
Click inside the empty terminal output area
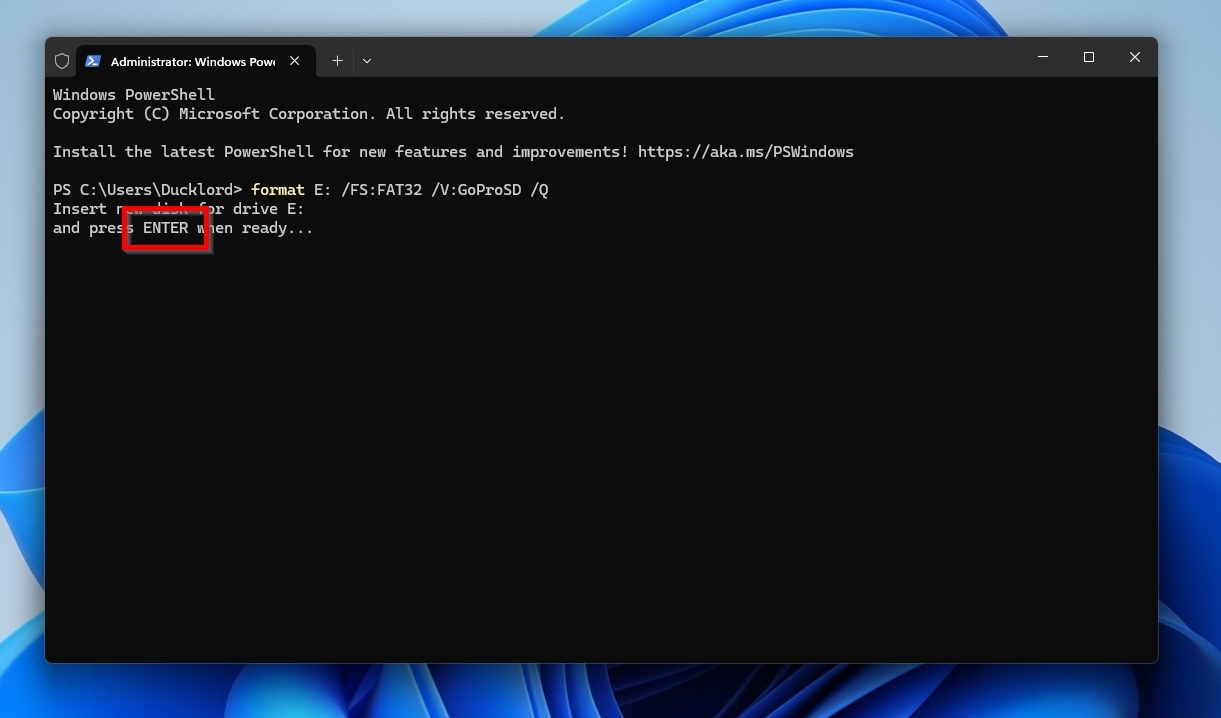(x=600, y=430)
